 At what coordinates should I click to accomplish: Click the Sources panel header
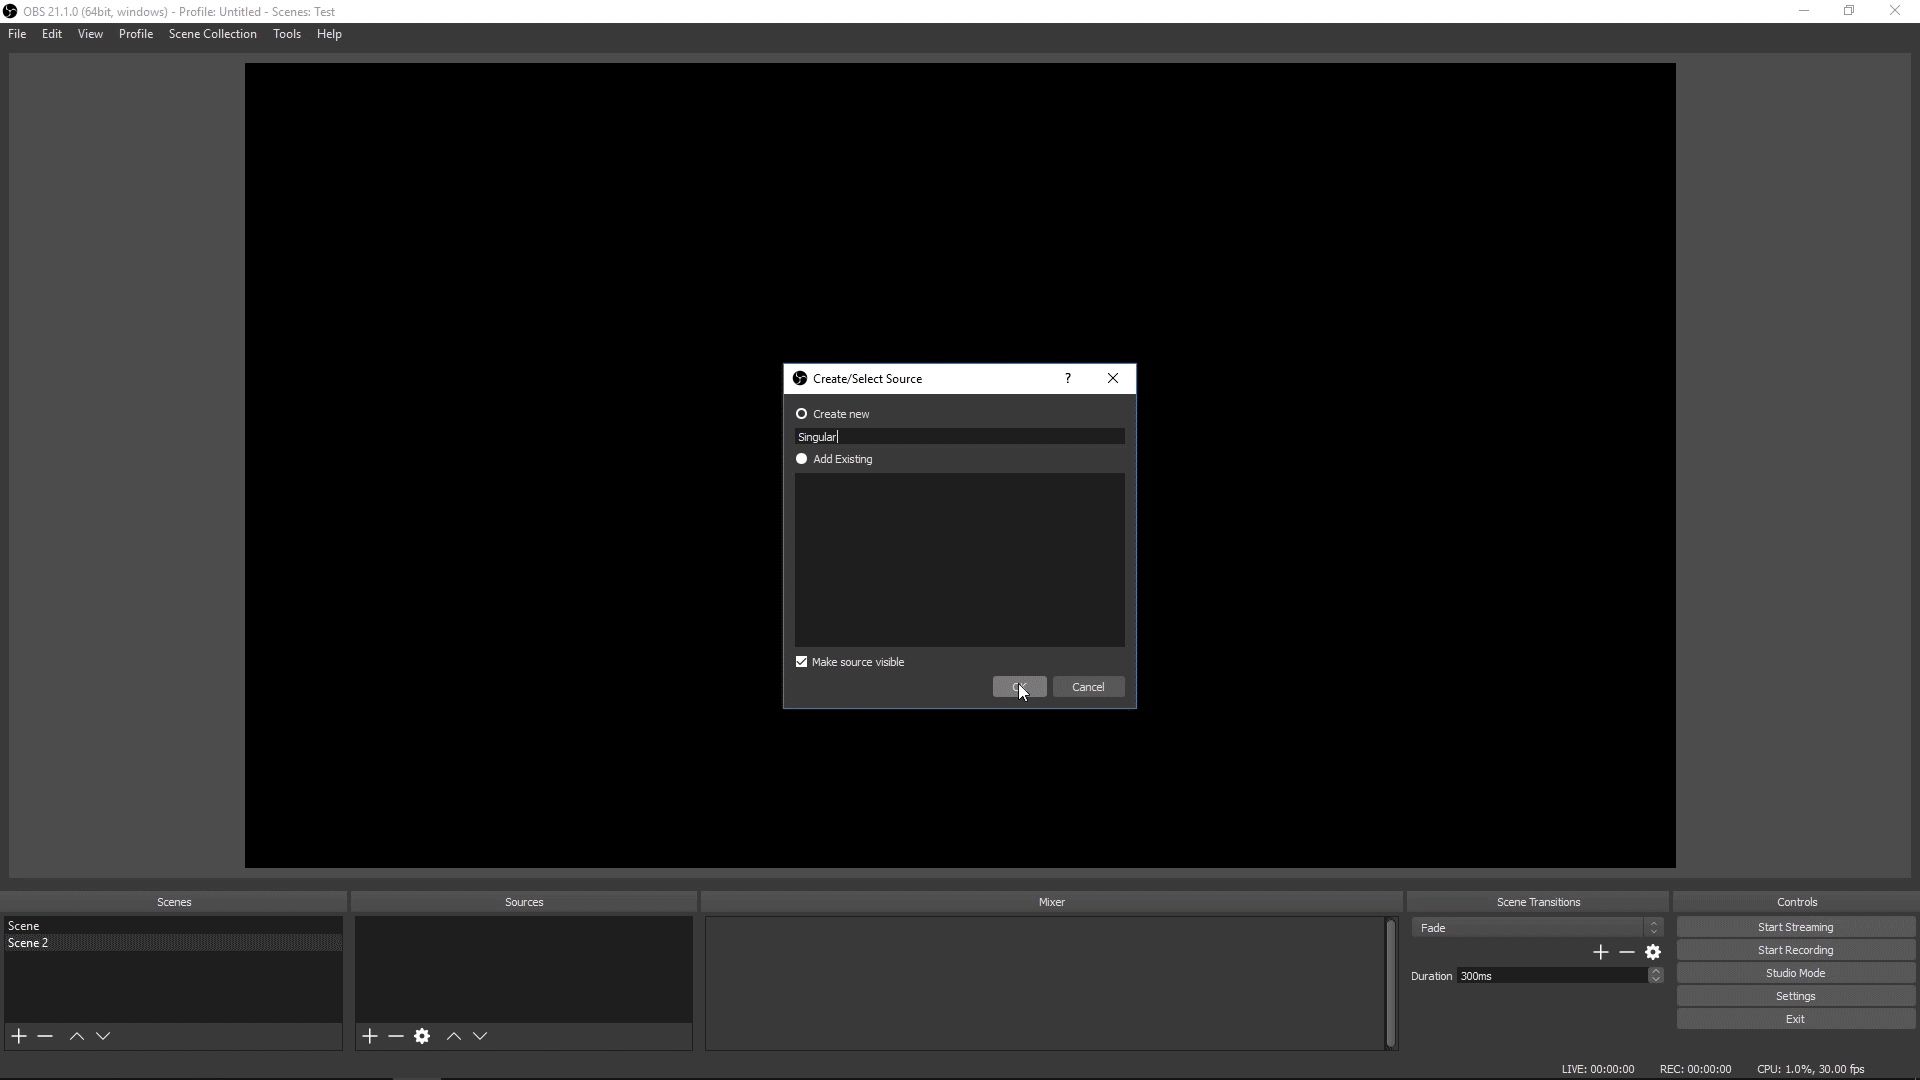click(524, 902)
